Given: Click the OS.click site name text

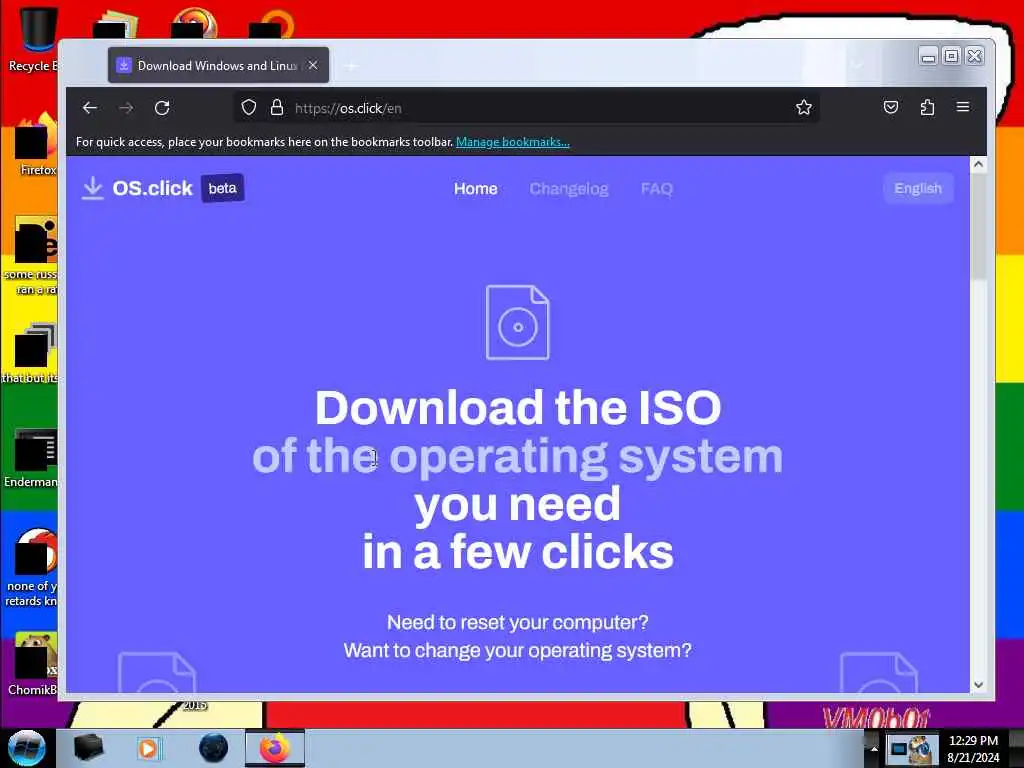Looking at the screenshot, I should (153, 188).
